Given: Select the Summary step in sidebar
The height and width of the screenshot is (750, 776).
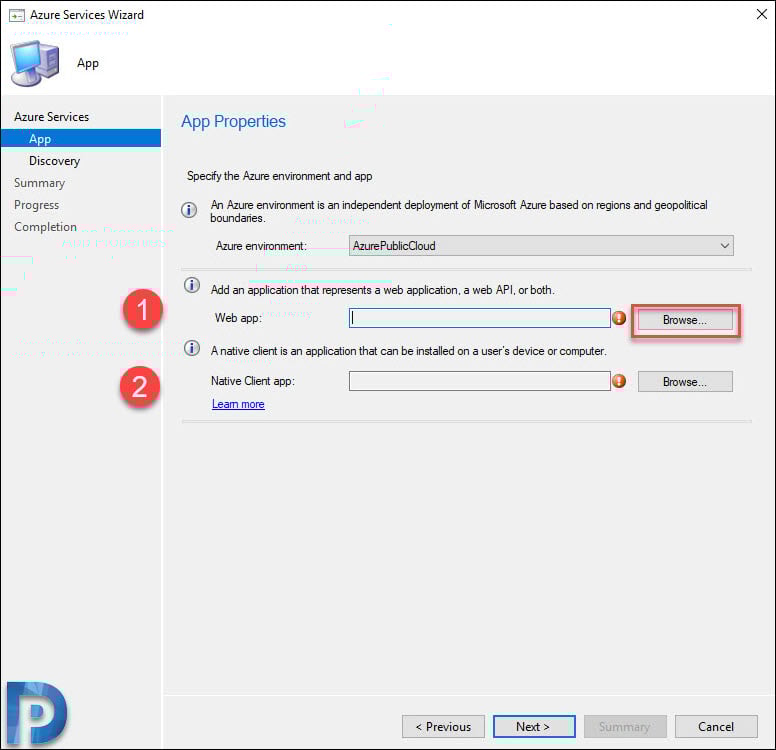Looking at the screenshot, I should click(x=40, y=183).
